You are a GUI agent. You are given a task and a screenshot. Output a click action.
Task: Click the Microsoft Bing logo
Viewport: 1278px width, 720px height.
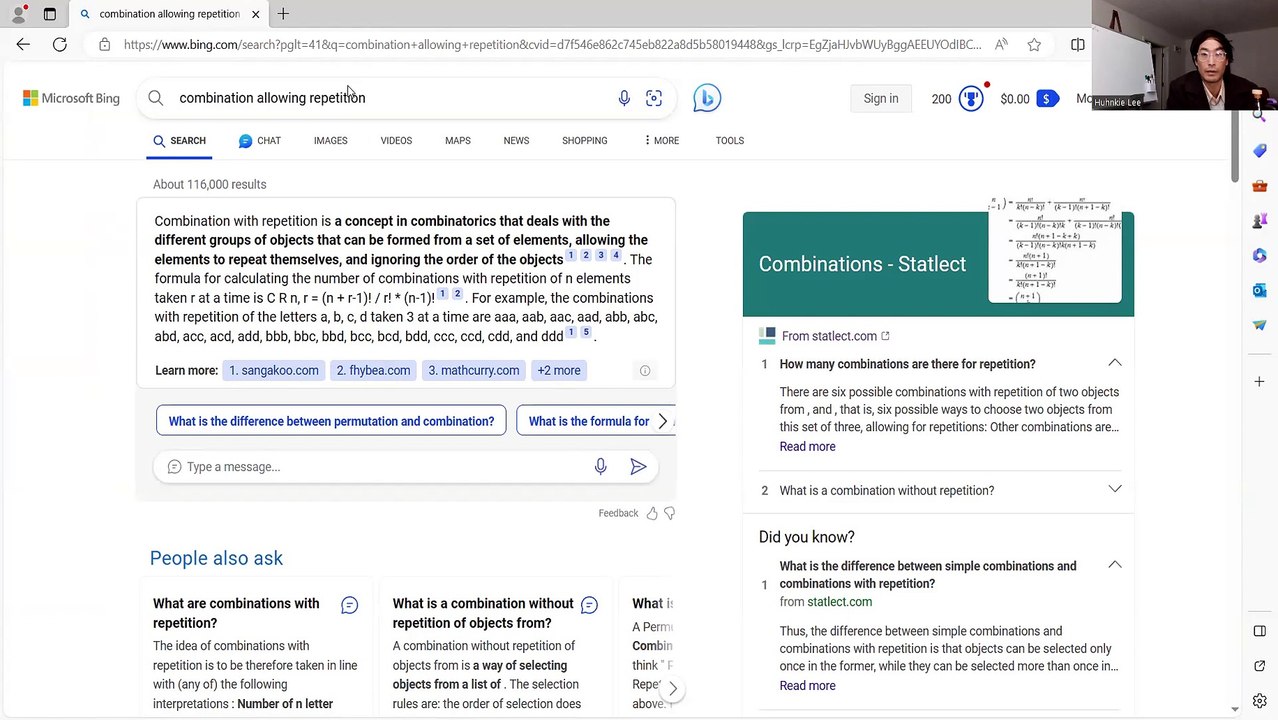(x=71, y=98)
